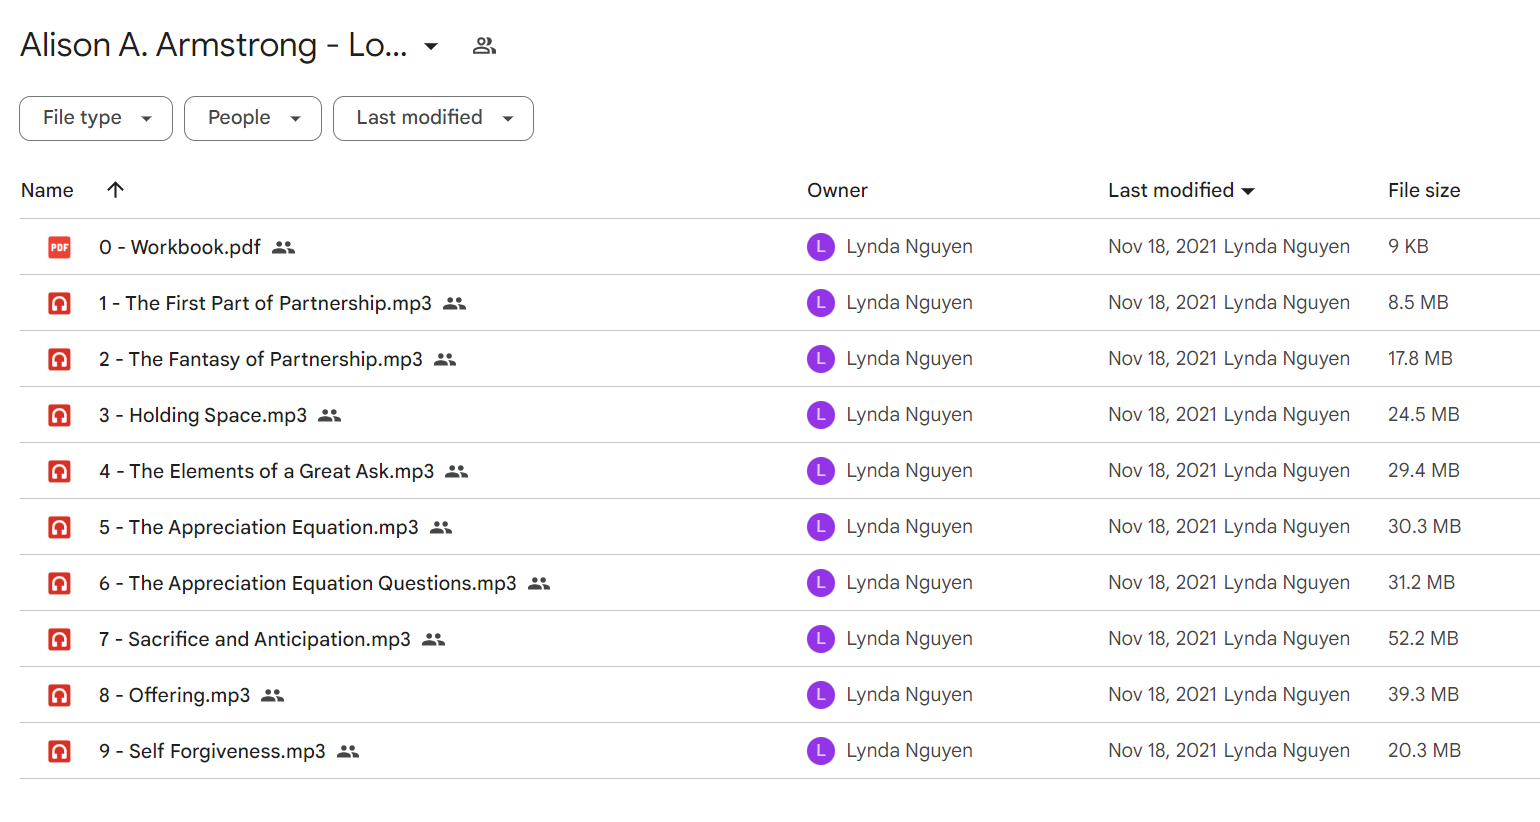
Task: Click folder title Alison A. Armstrong
Action: [214, 45]
